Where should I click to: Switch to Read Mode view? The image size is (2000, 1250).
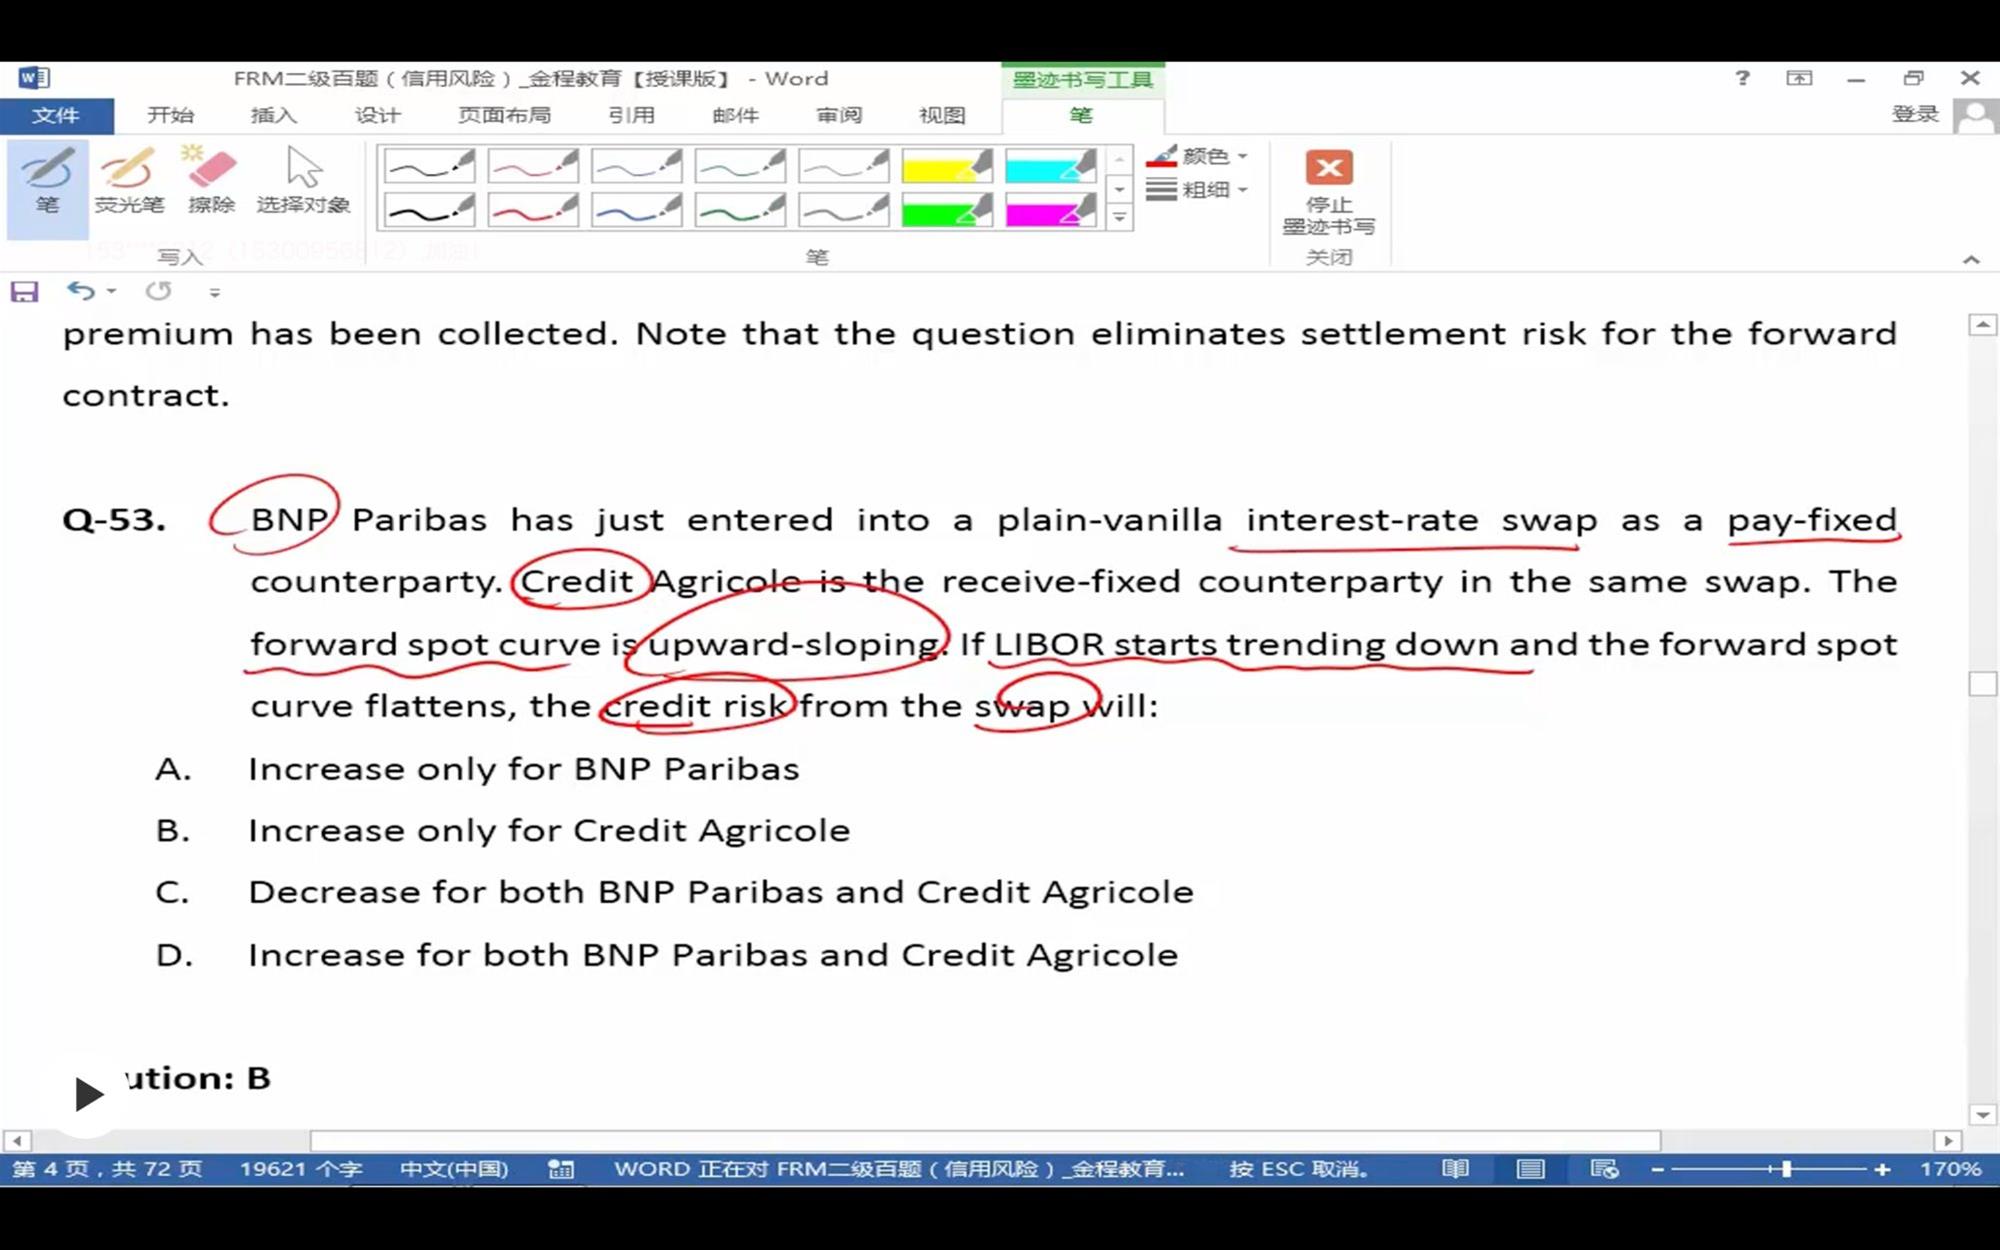click(x=1455, y=1169)
